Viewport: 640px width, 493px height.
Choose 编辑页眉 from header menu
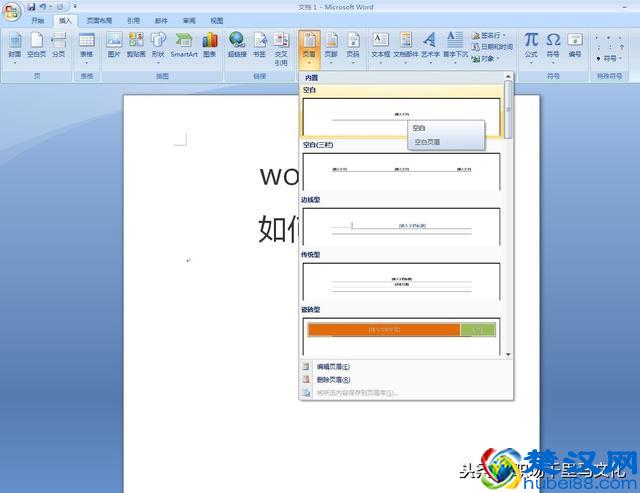[x=333, y=367]
